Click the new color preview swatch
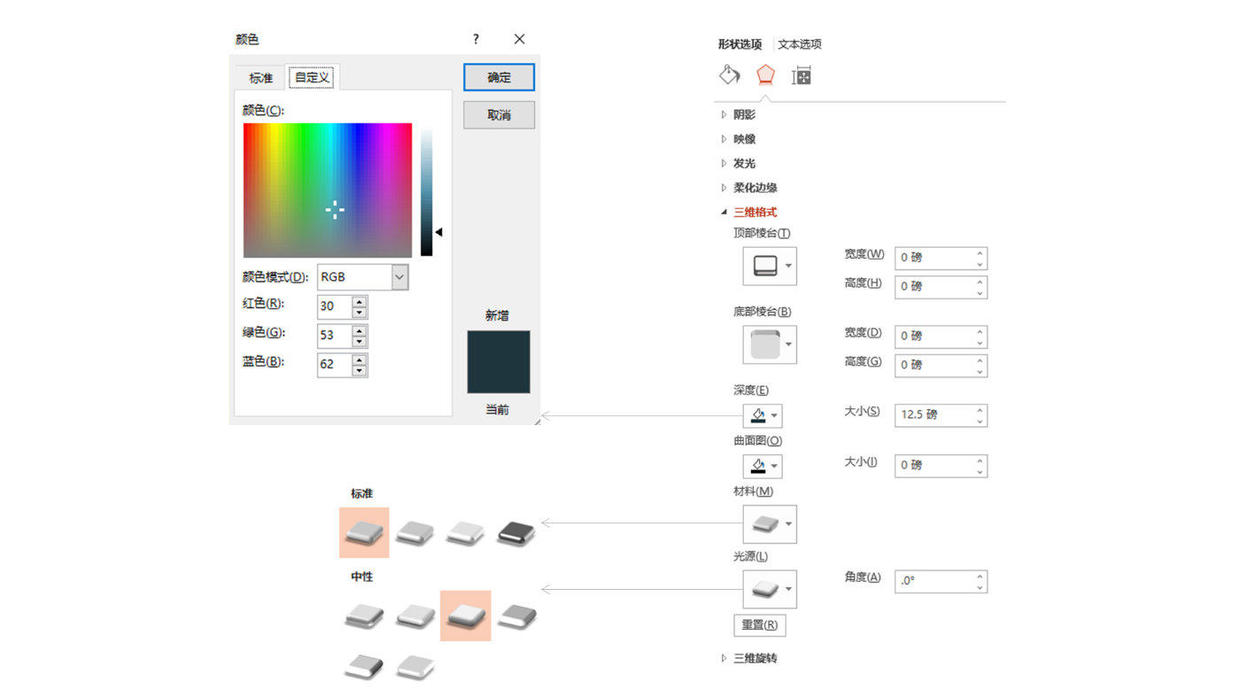This screenshot has width=1240, height=697. (x=498, y=362)
